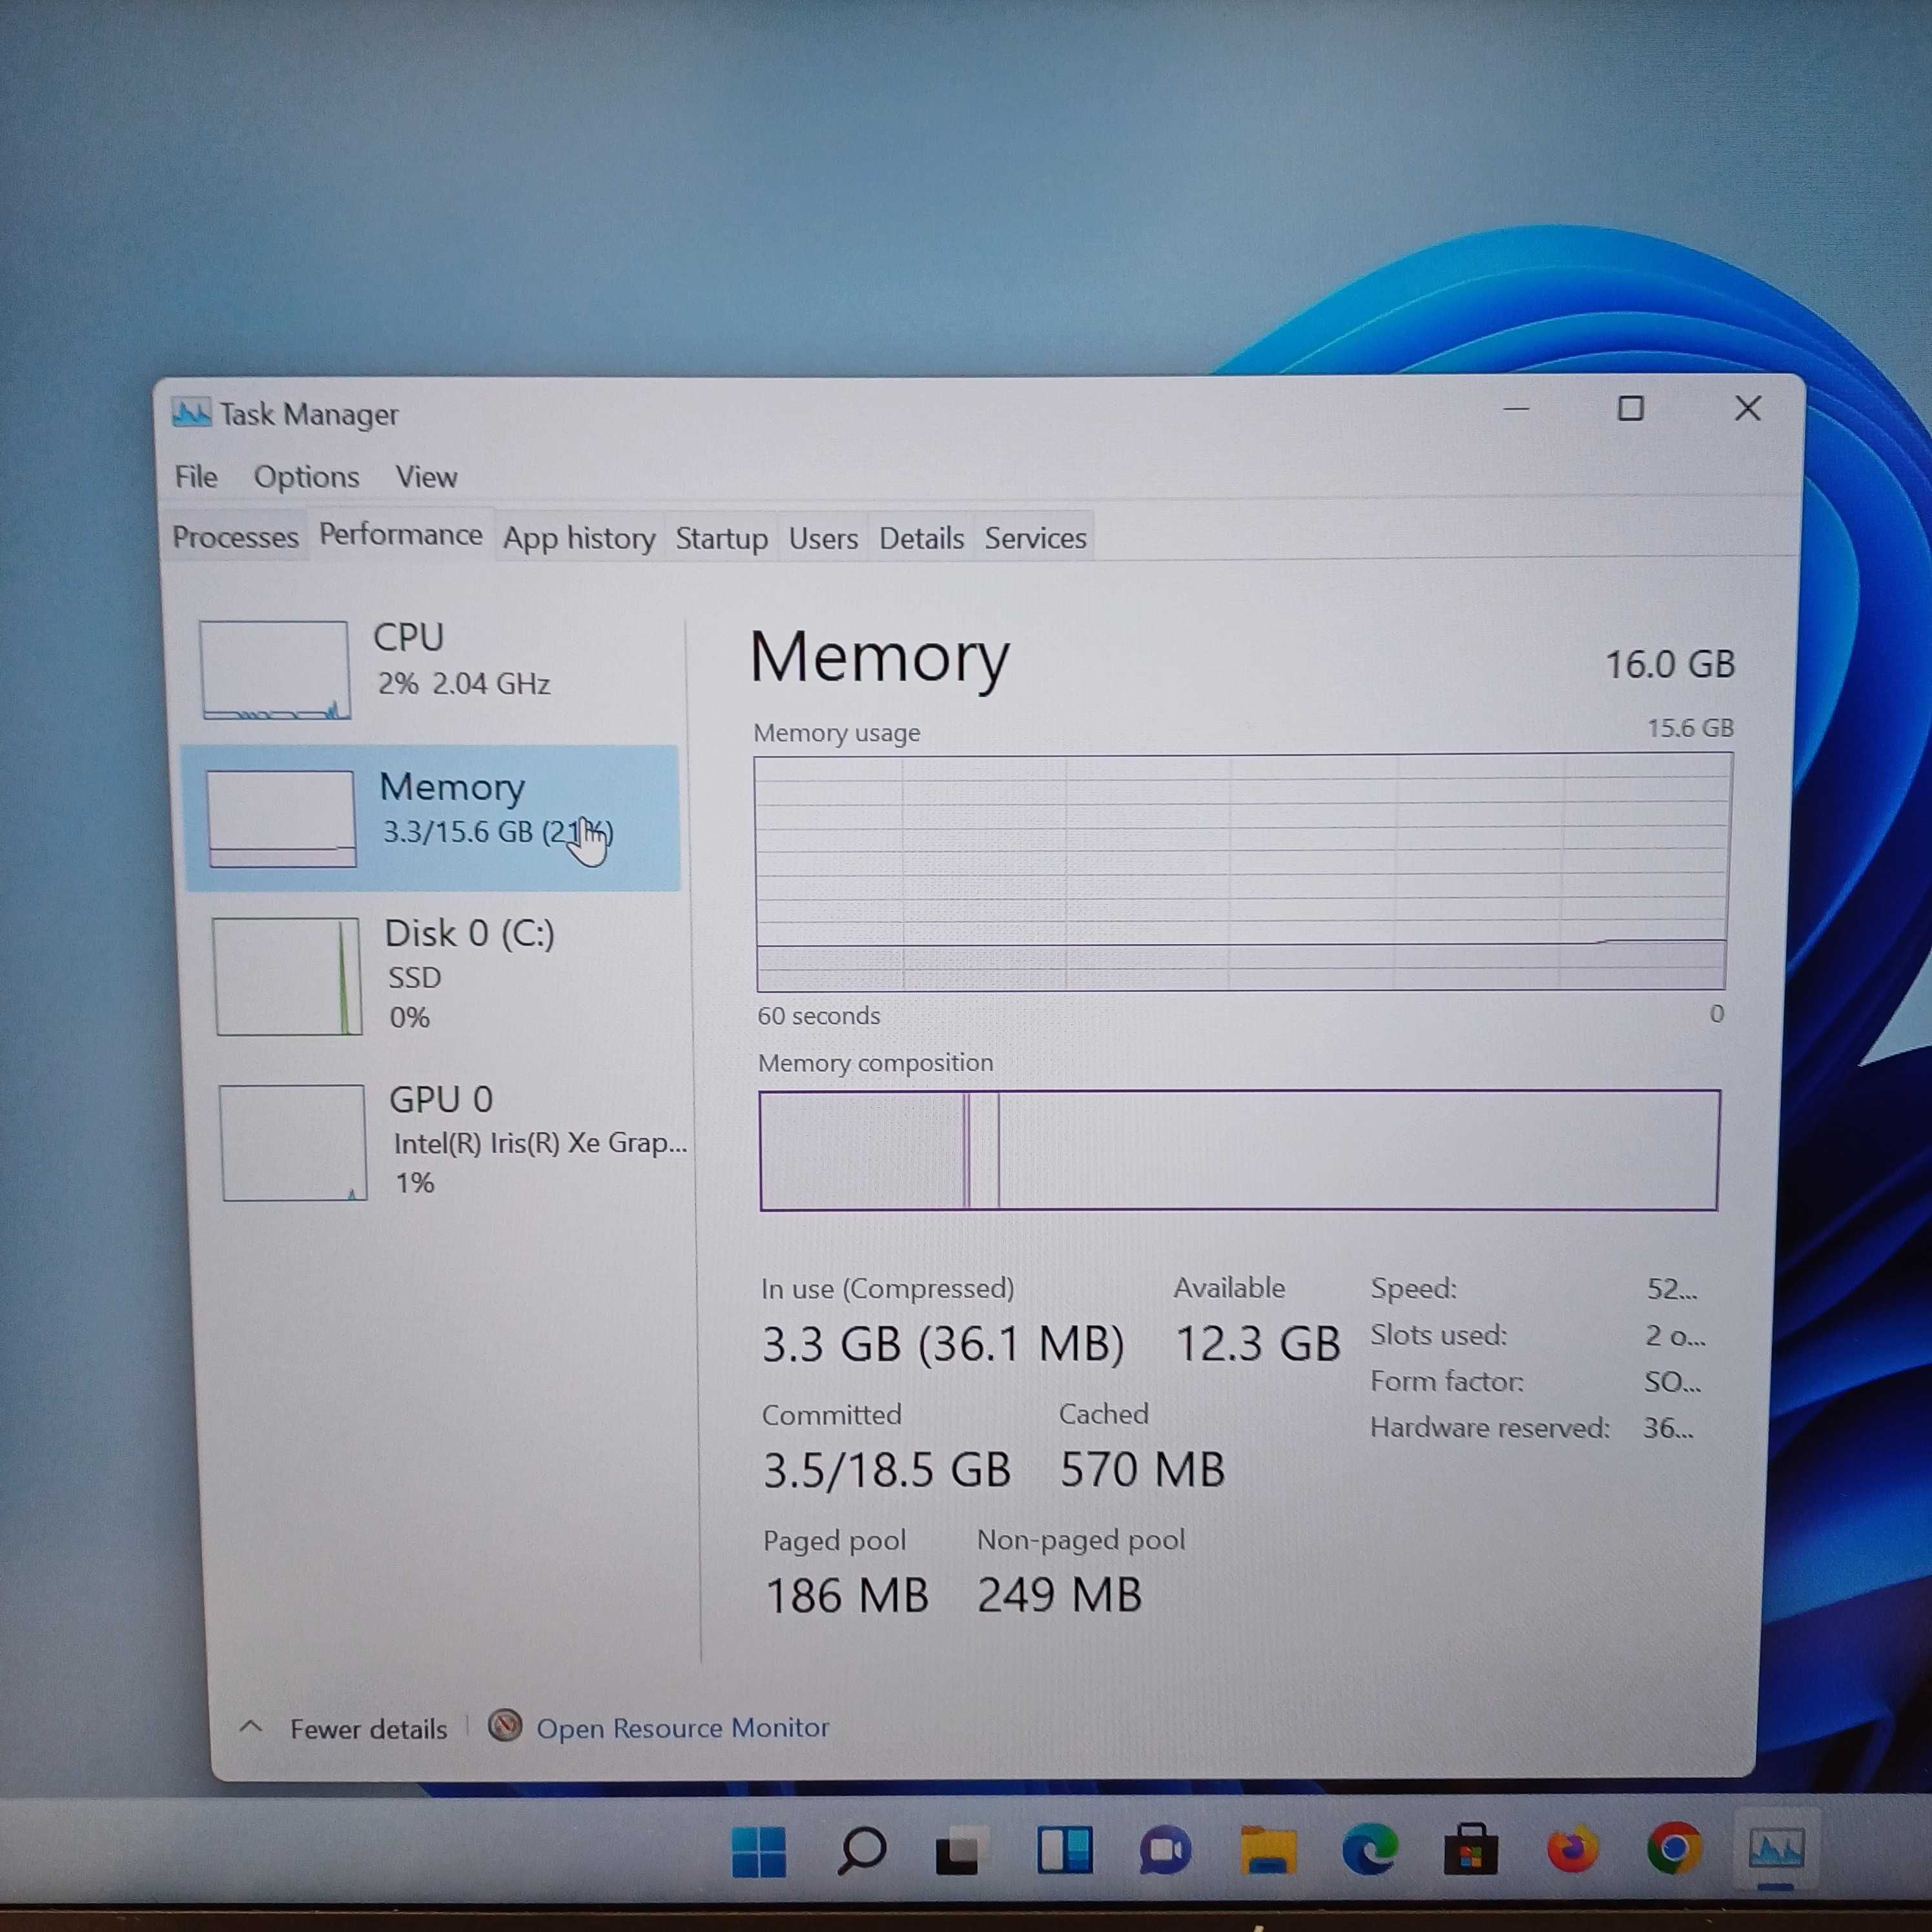Select the Performance tab
1932x1932 pixels.
pos(400,535)
